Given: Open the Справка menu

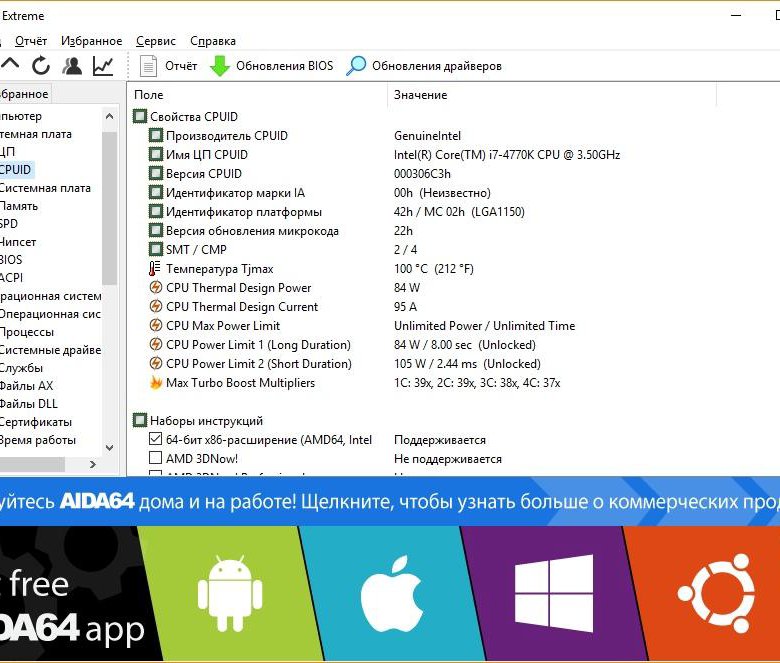Looking at the screenshot, I should pos(212,41).
